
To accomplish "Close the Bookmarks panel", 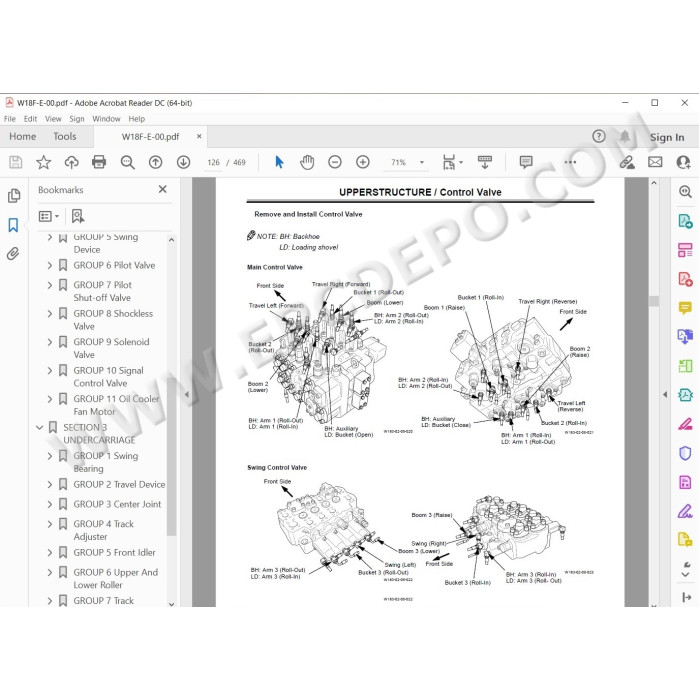I will 162,189.
